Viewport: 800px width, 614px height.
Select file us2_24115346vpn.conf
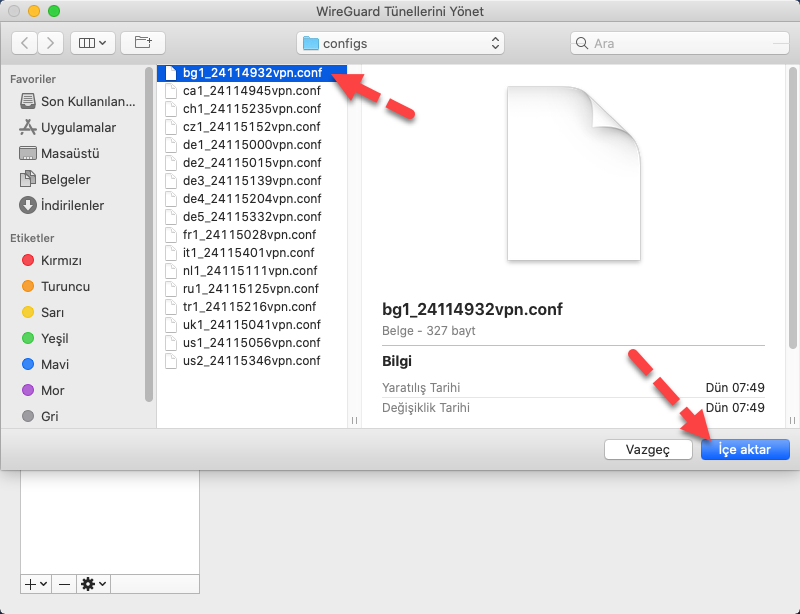coord(252,360)
